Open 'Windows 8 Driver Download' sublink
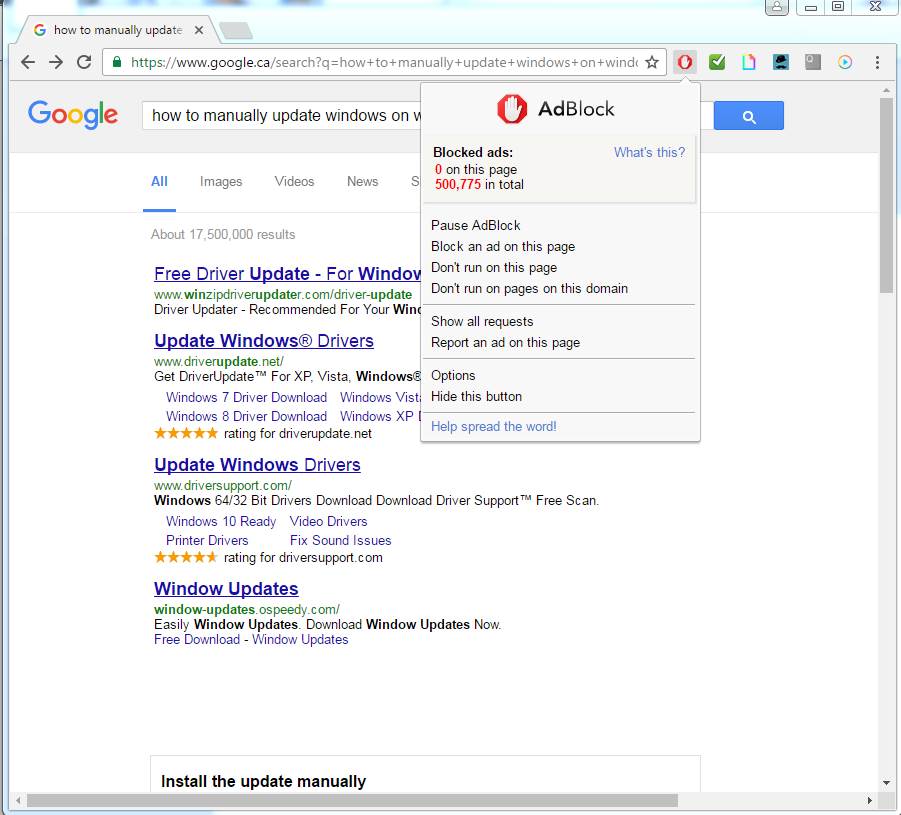Image resolution: width=901 pixels, height=815 pixels. [247, 416]
